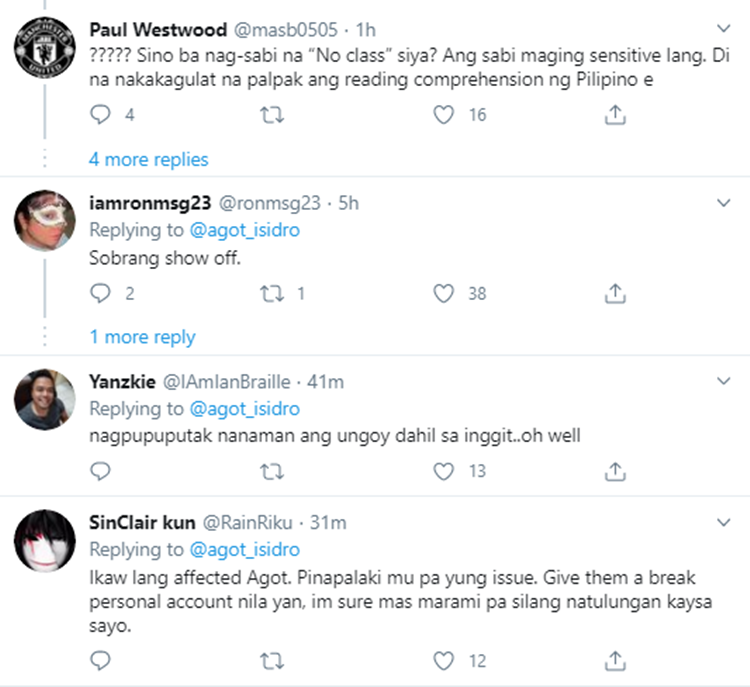Retweet Paul Westwood's tweet
The height and width of the screenshot is (687, 750).
[x=272, y=116]
